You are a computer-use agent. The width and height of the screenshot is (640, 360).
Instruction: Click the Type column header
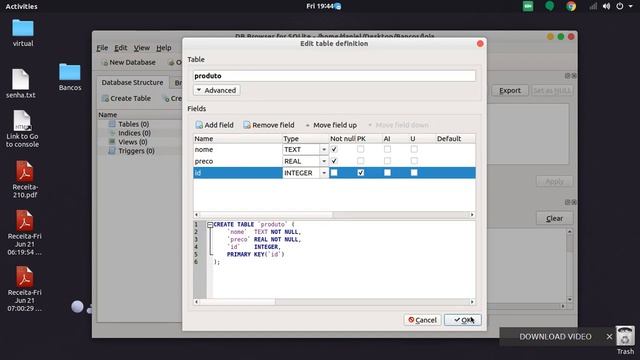(305, 139)
